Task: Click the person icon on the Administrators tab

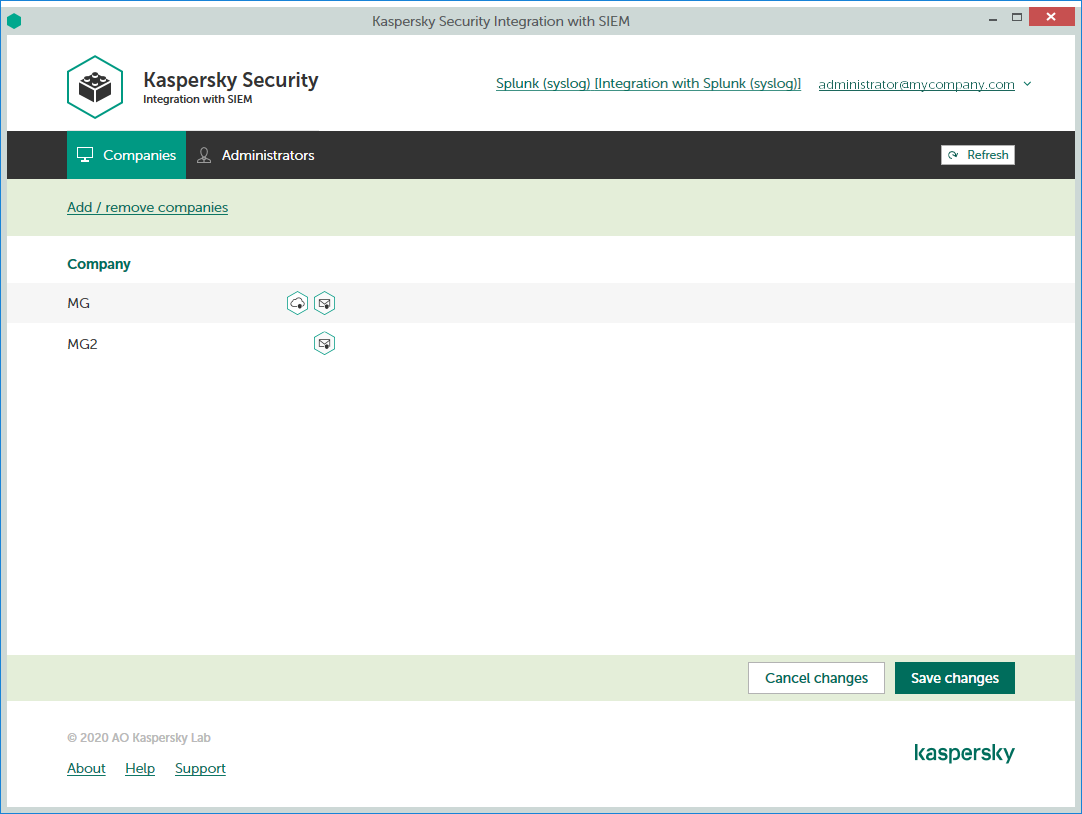Action: (204, 155)
